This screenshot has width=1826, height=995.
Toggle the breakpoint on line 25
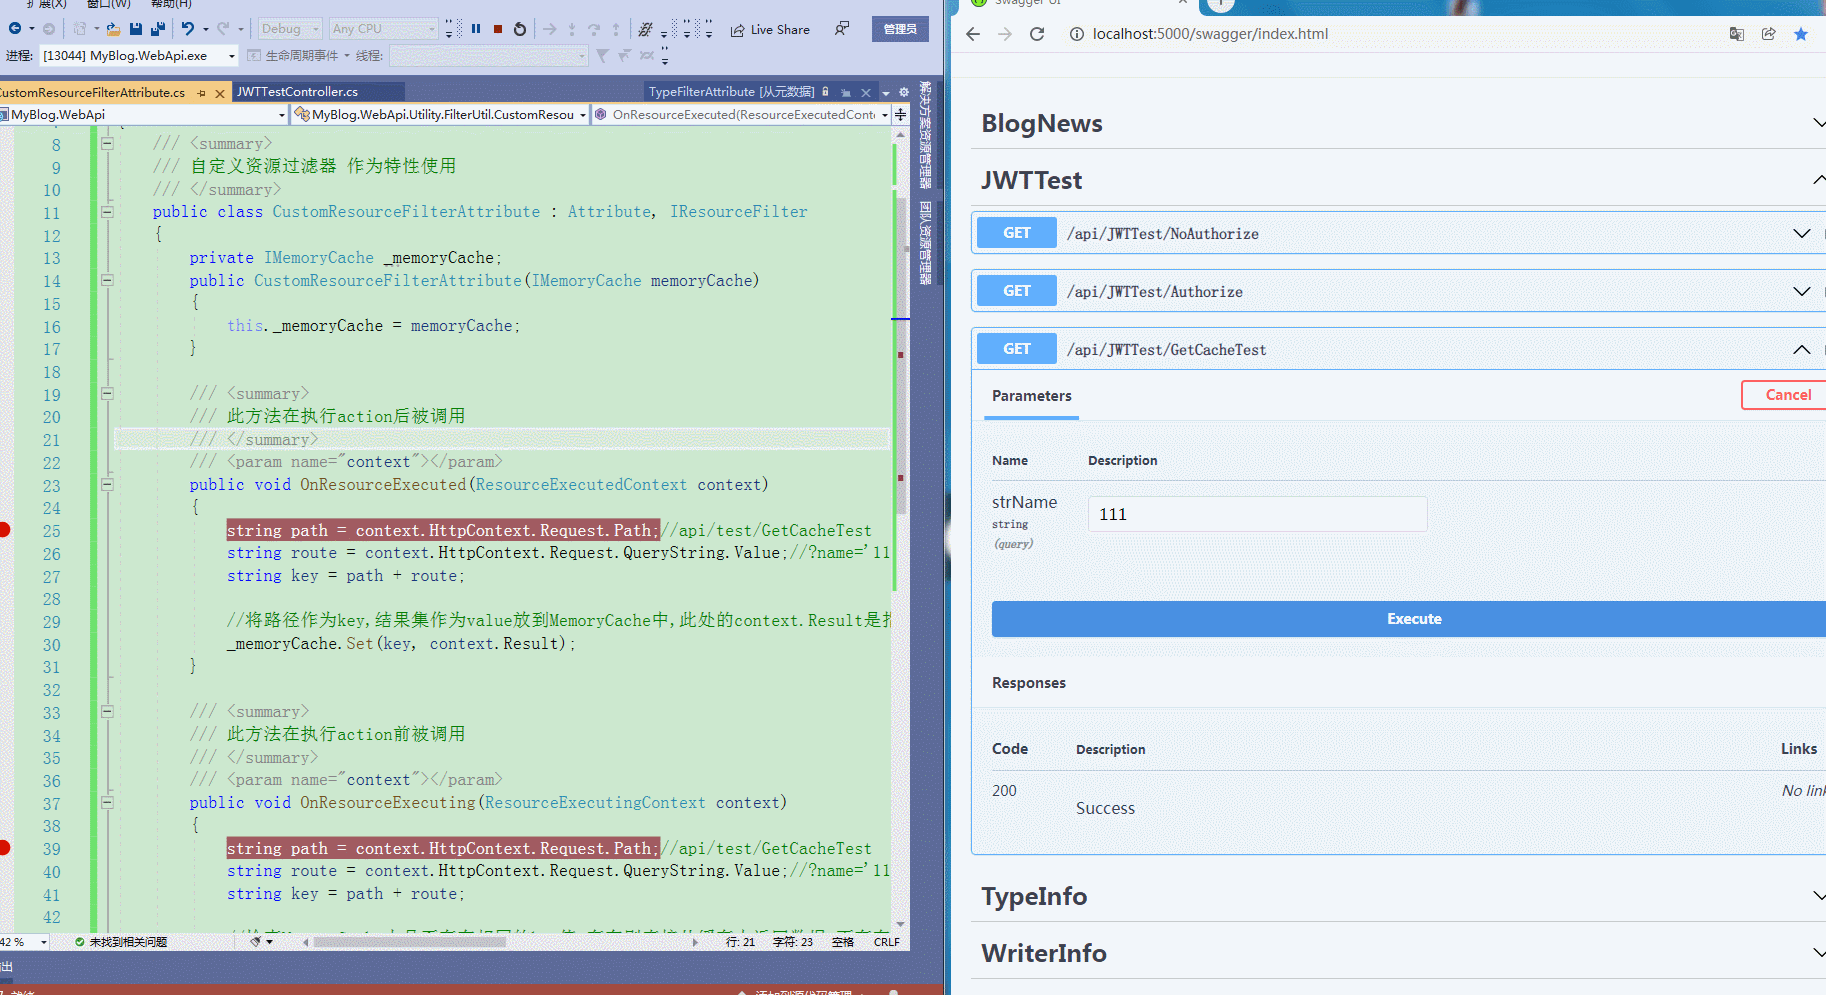5,530
